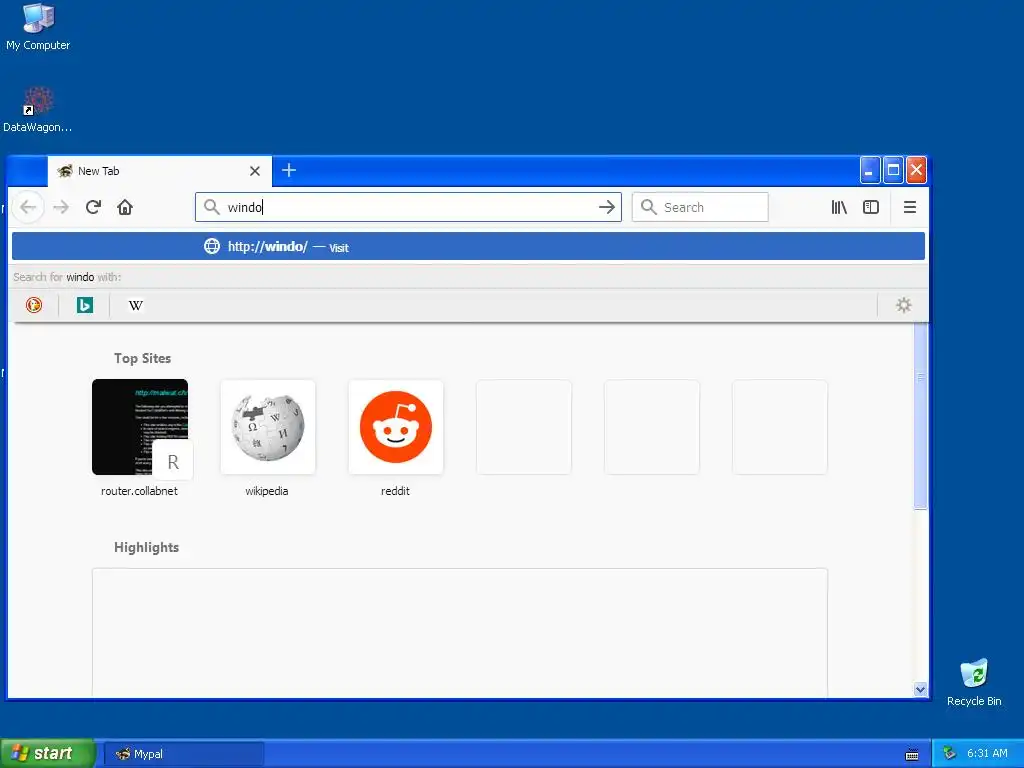Select the DataWagon desktop shortcut
The width and height of the screenshot is (1024, 768).
(38, 109)
